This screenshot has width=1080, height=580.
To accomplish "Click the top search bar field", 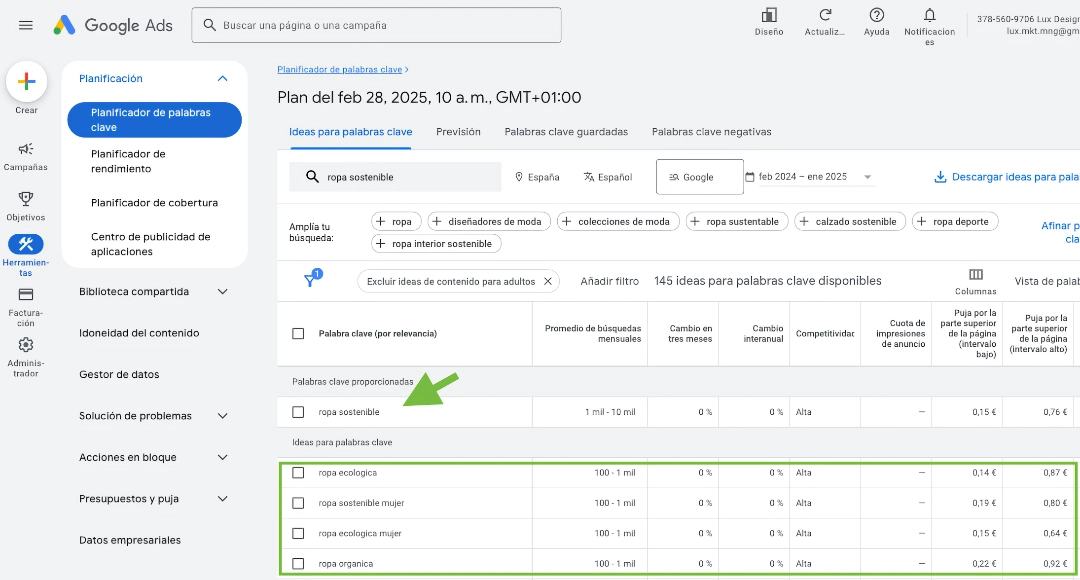I will tap(376, 25).
